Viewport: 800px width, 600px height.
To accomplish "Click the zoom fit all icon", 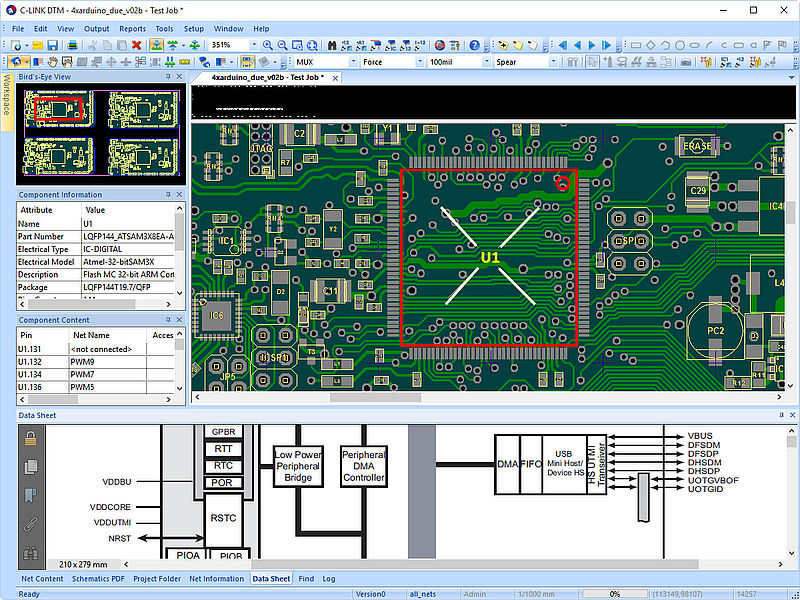I will pos(312,45).
